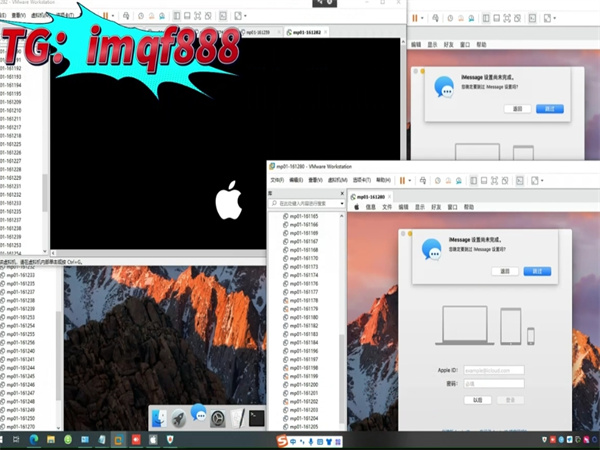Open Launchpad rocket icon in dock
The height and width of the screenshot is (450, 600).
tap(179, 419)
